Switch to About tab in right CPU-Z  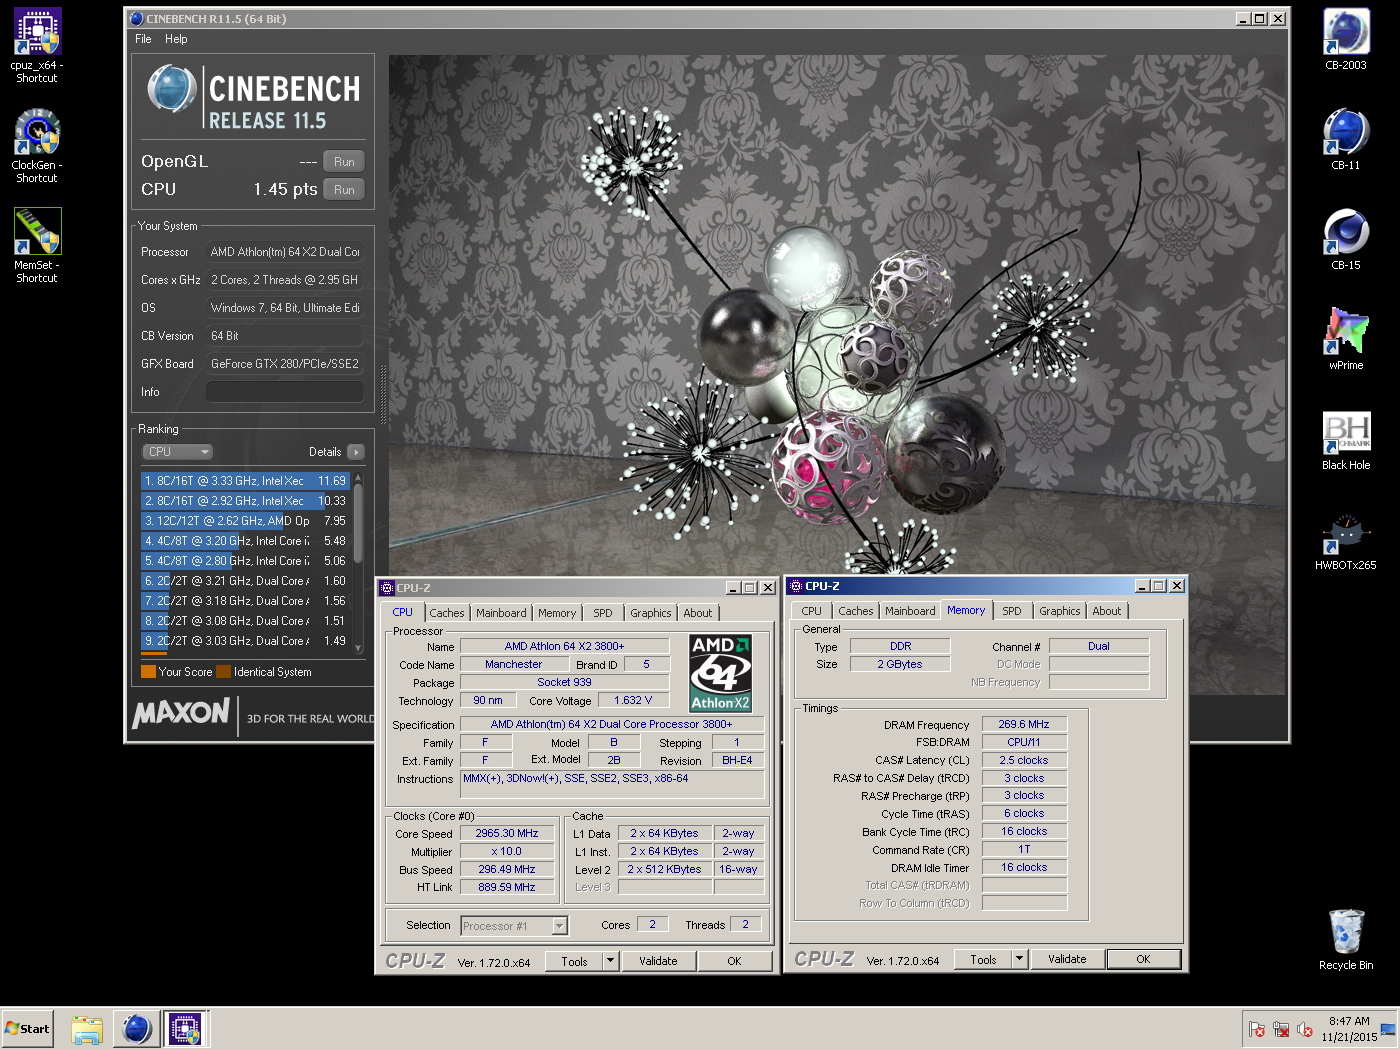coord(1107,611)
